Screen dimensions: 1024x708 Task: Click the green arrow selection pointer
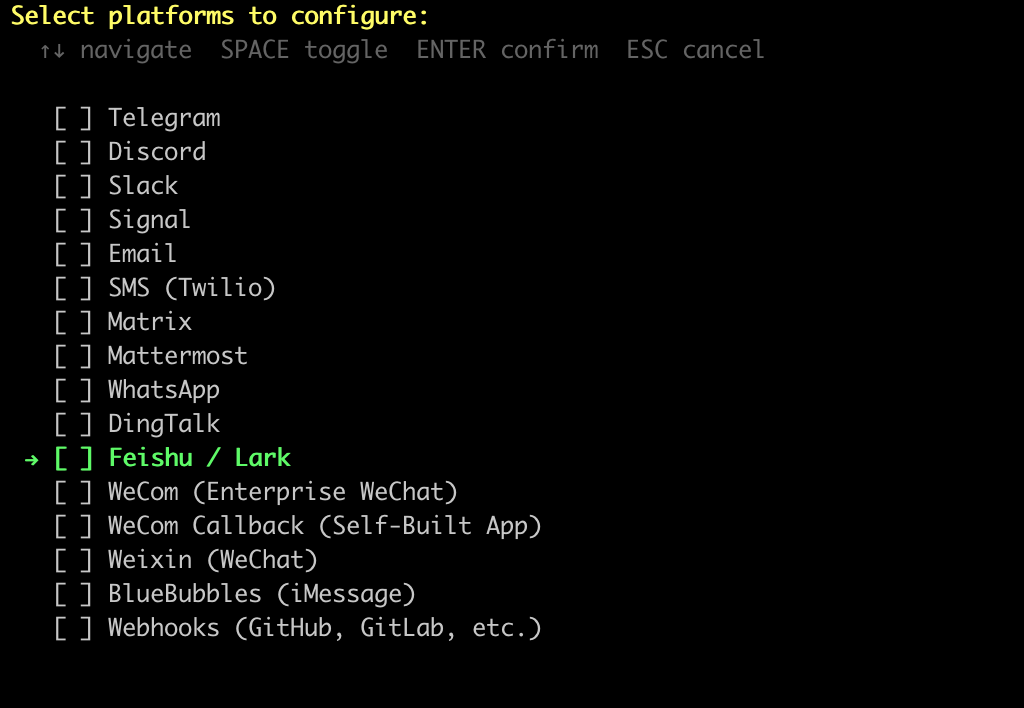click(x=32, y=458)
